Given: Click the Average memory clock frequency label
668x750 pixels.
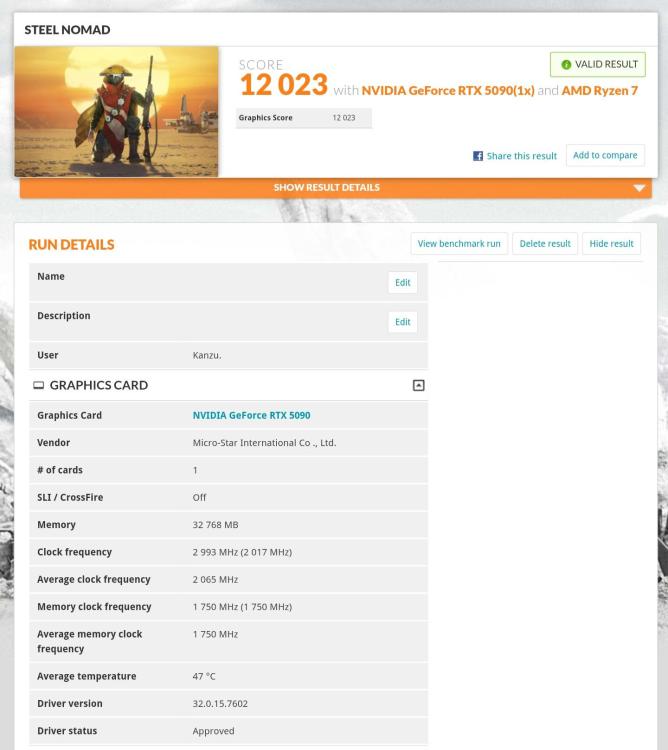Looking at the screenshot, I should point(89,641).
